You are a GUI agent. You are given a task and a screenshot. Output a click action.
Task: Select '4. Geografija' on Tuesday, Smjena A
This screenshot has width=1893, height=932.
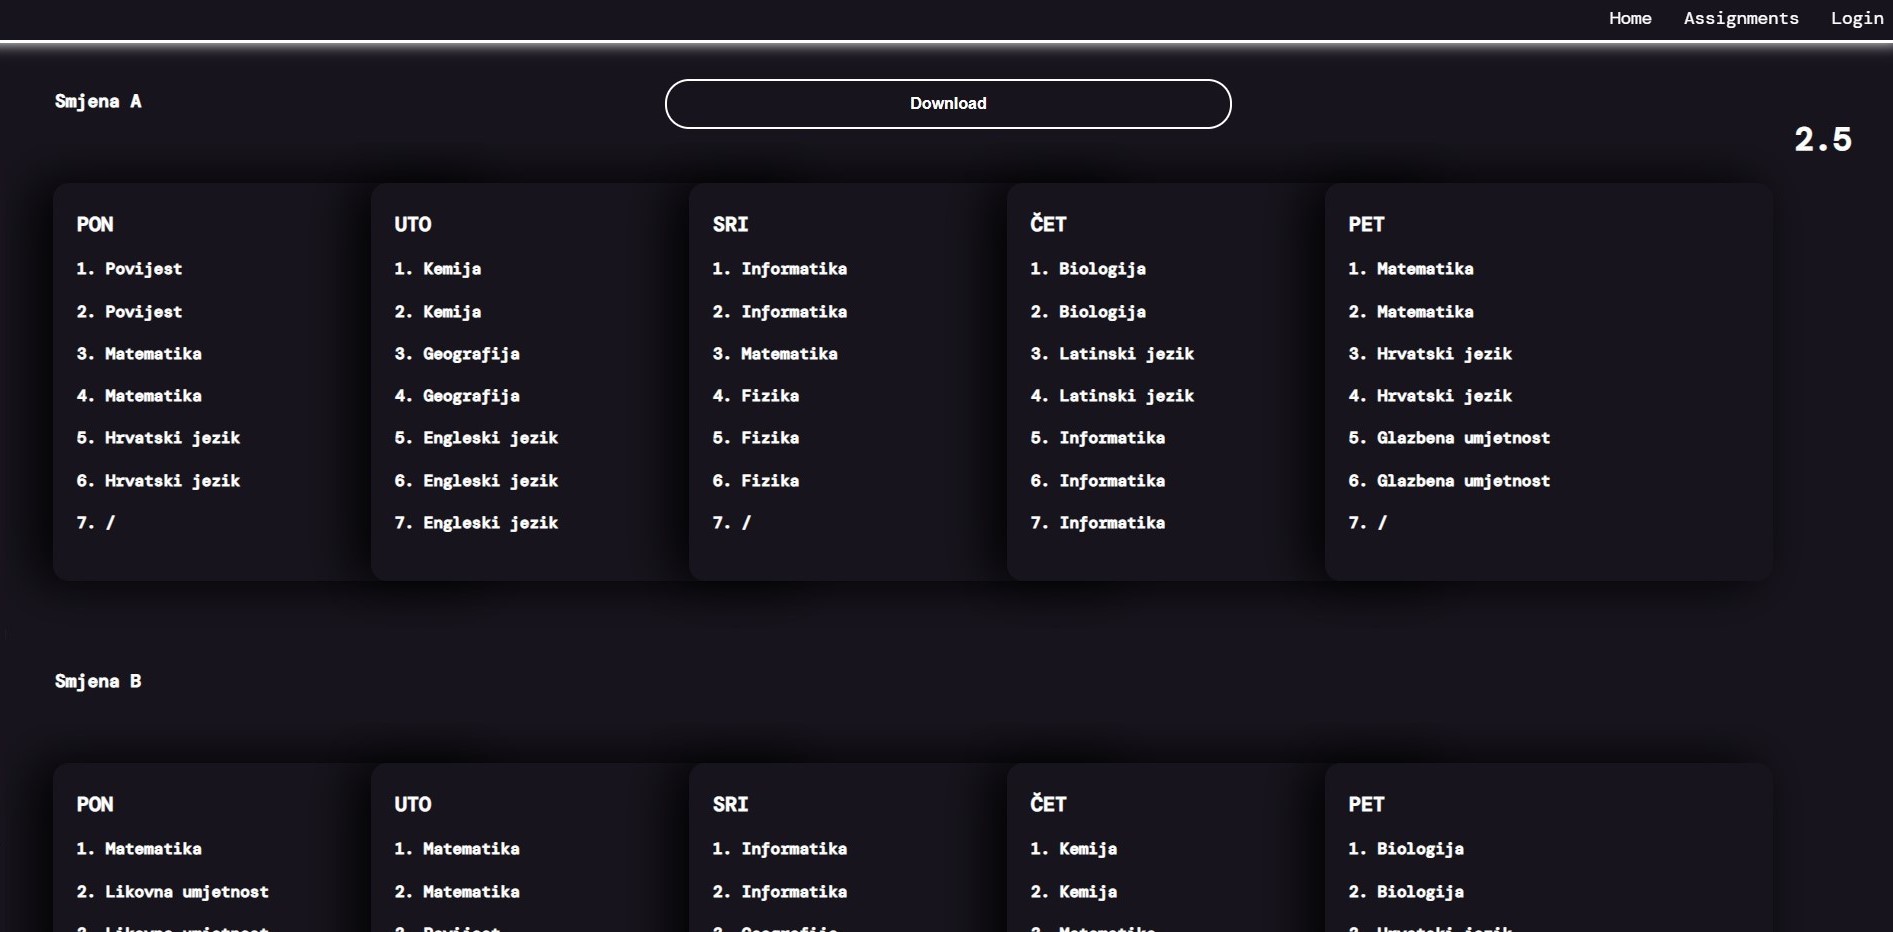[x=457, y=396]
